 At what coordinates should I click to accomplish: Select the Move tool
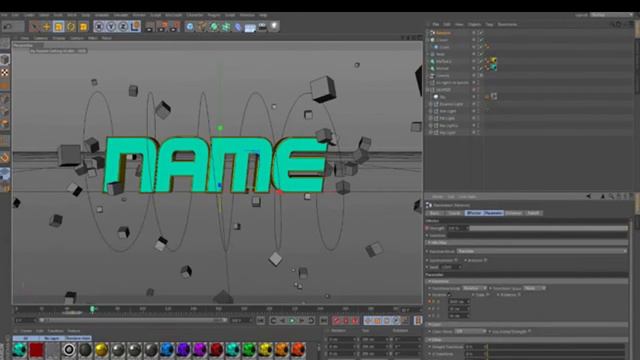coord(46,27)
